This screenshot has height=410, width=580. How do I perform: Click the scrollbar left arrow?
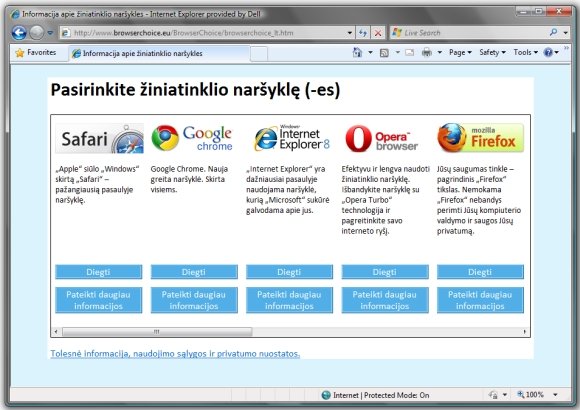56,332
